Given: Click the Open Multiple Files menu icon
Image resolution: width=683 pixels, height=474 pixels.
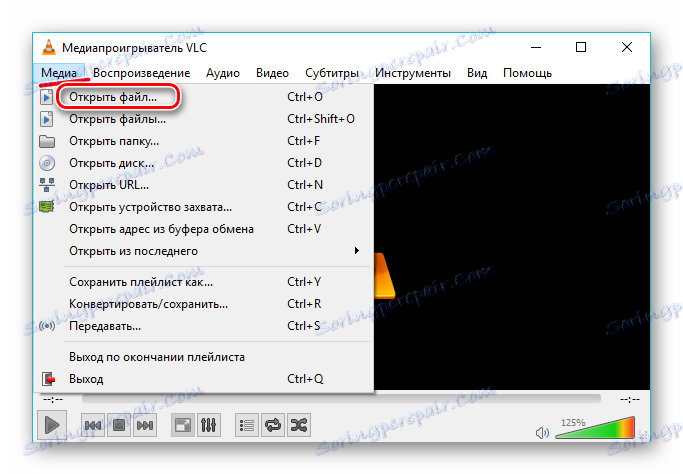Looking at the screenshot, I should 47,119.
